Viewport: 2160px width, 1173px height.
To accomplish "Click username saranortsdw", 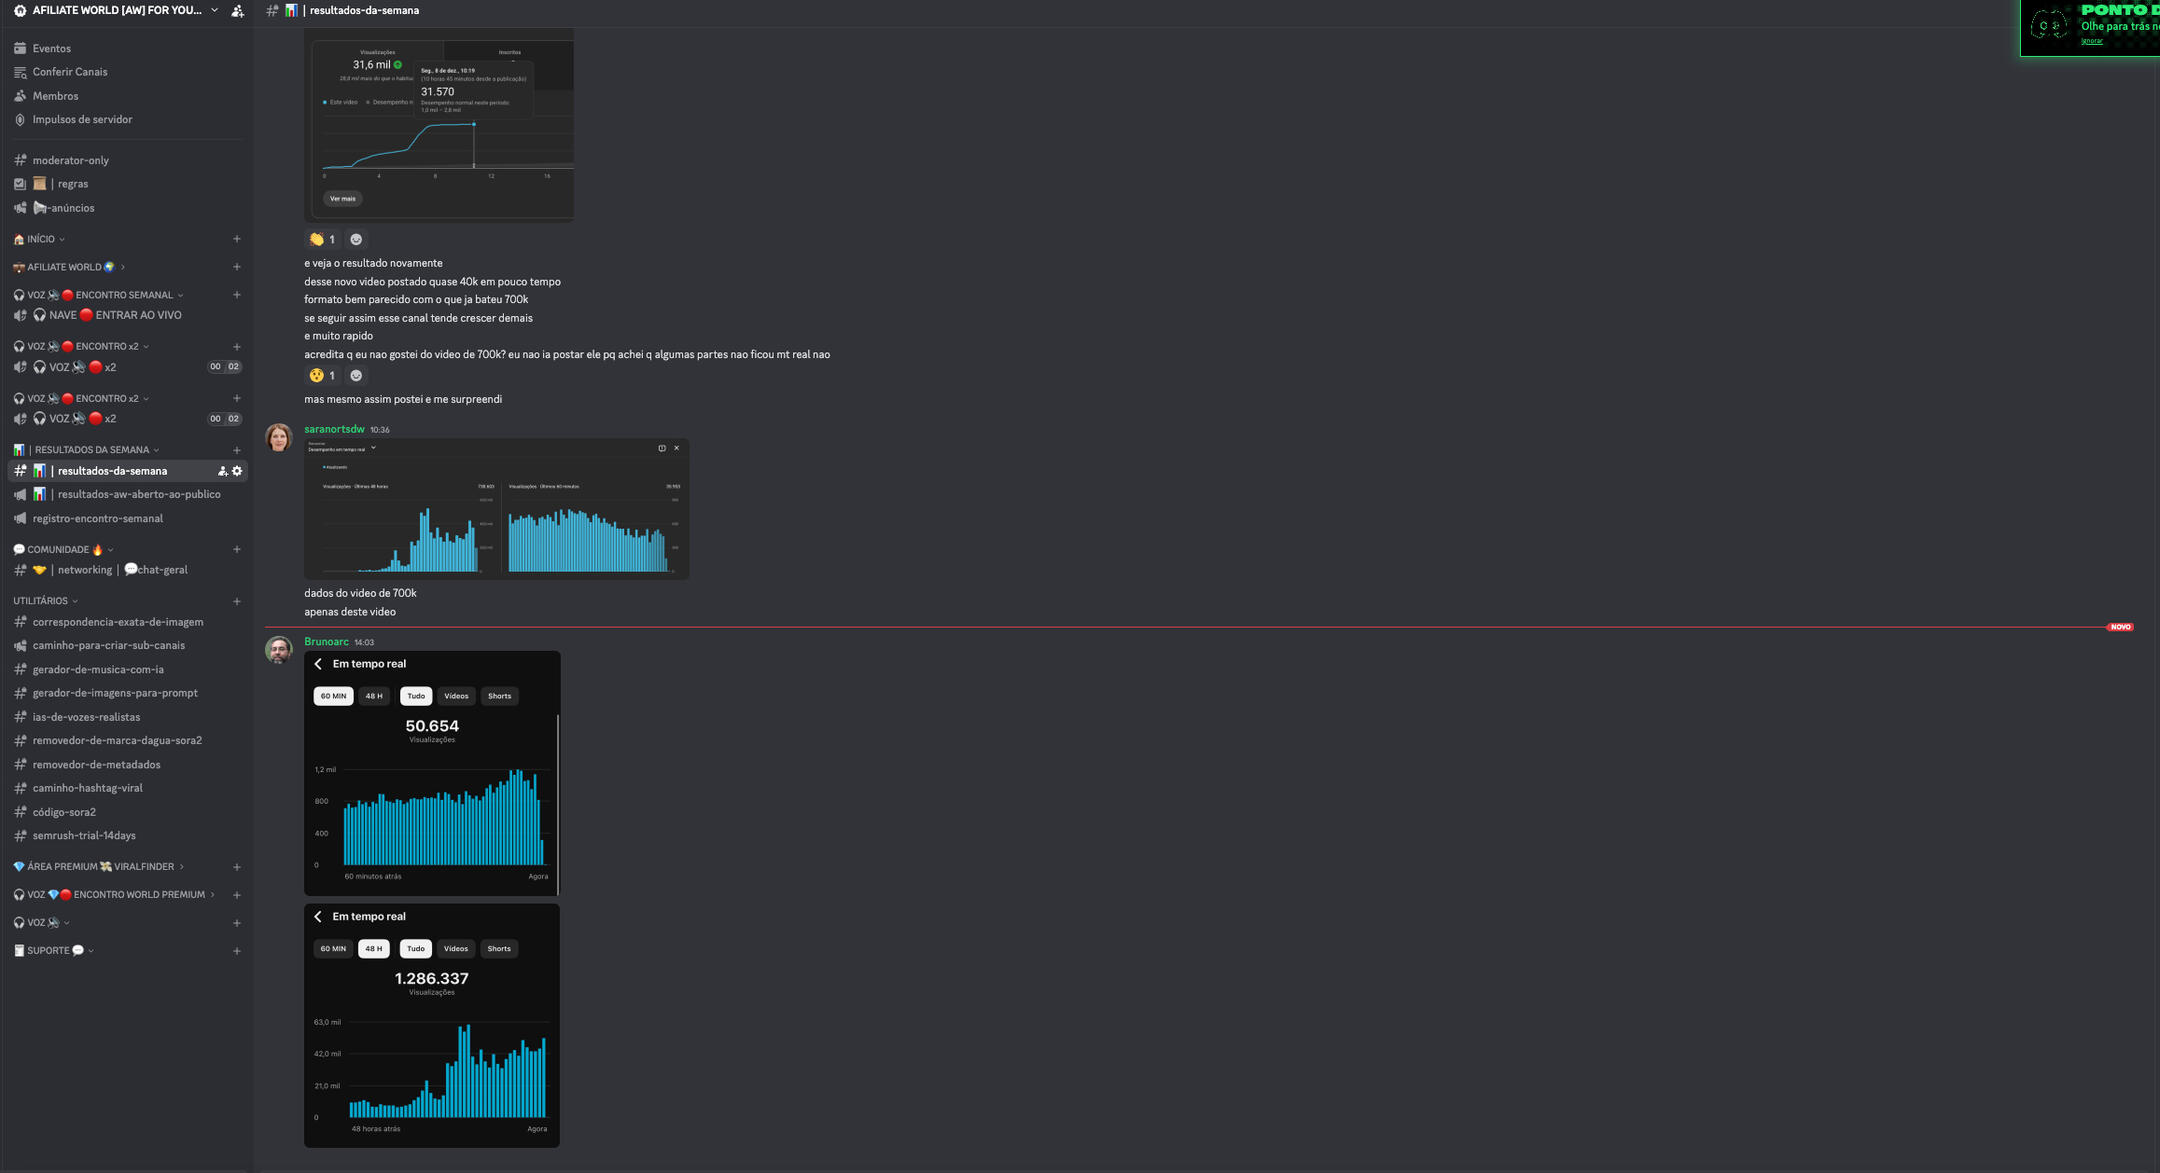I will click(x=334, y=429).
